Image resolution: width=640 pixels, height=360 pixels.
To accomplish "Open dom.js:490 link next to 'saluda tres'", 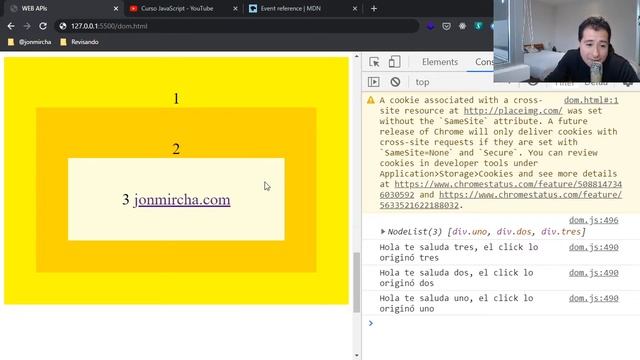I will pyautogui.click(x=593, y=247).
